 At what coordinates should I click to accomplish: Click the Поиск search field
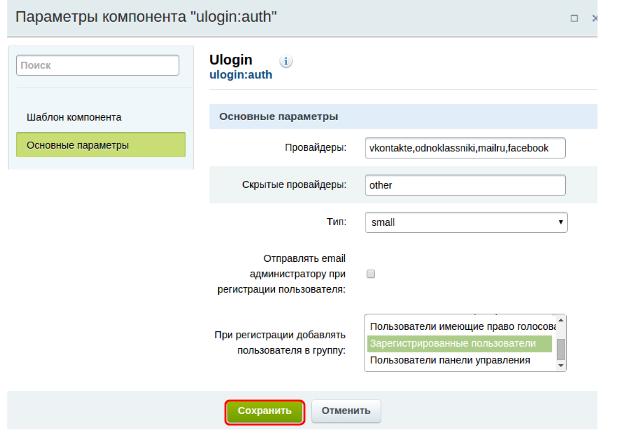tap(98, 65)
